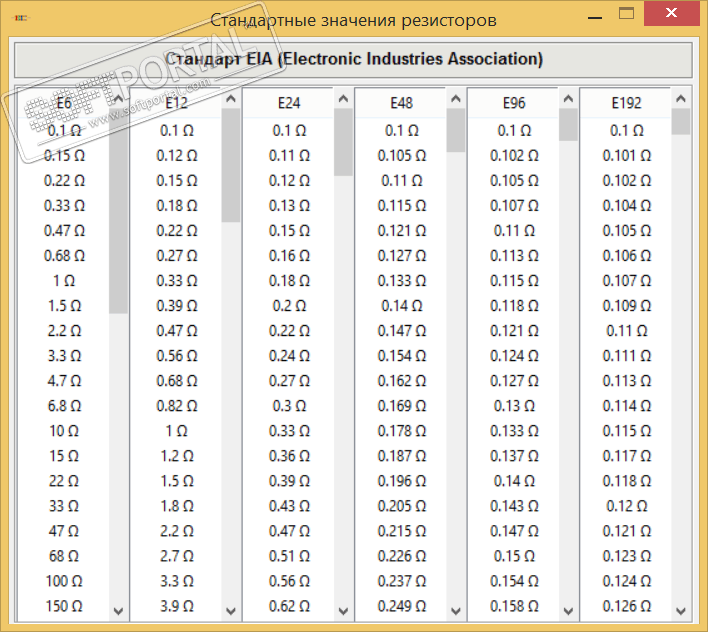Select 0.126 Ω in the E192 list
The width and height of the screenshot is (708, 632).
[x=626, y=606]
